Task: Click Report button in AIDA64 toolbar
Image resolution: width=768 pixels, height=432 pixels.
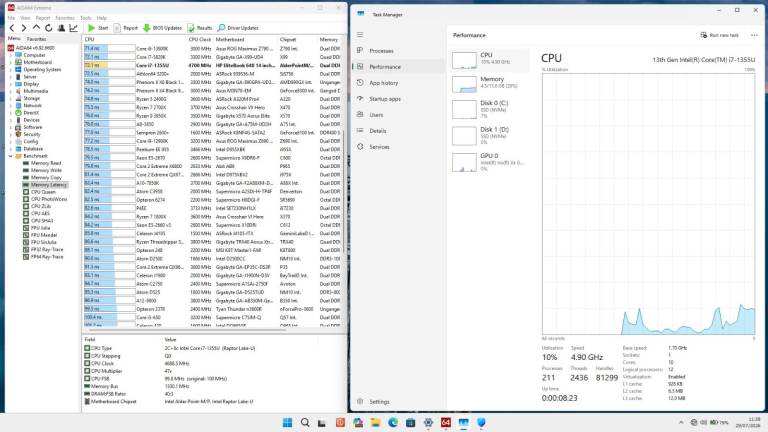Action: pyautogui.click(x=125, y=28)
